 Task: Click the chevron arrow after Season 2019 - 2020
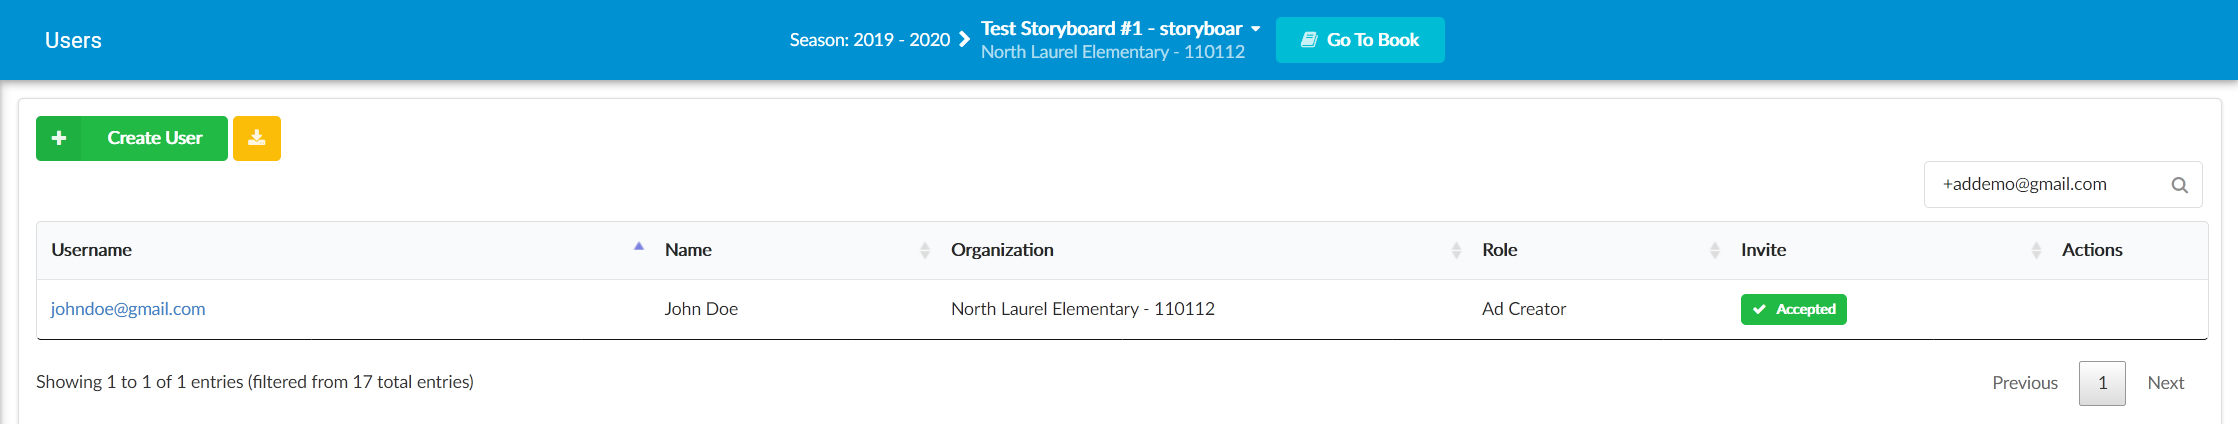pos(964,40)
